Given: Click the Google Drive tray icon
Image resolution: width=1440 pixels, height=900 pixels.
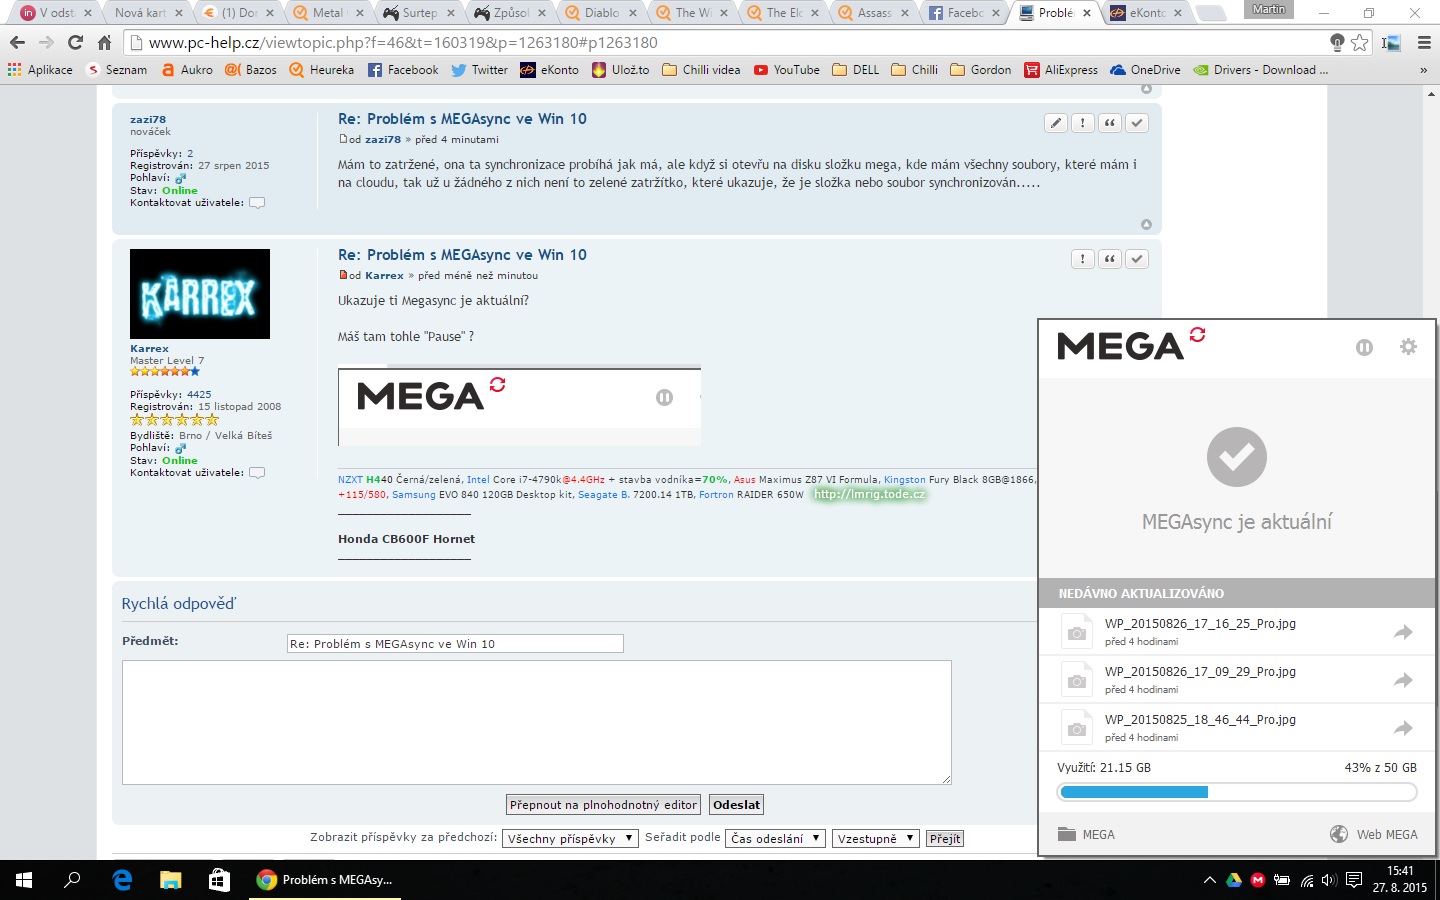Looking at the screenshot, I should pos(1234,880).
